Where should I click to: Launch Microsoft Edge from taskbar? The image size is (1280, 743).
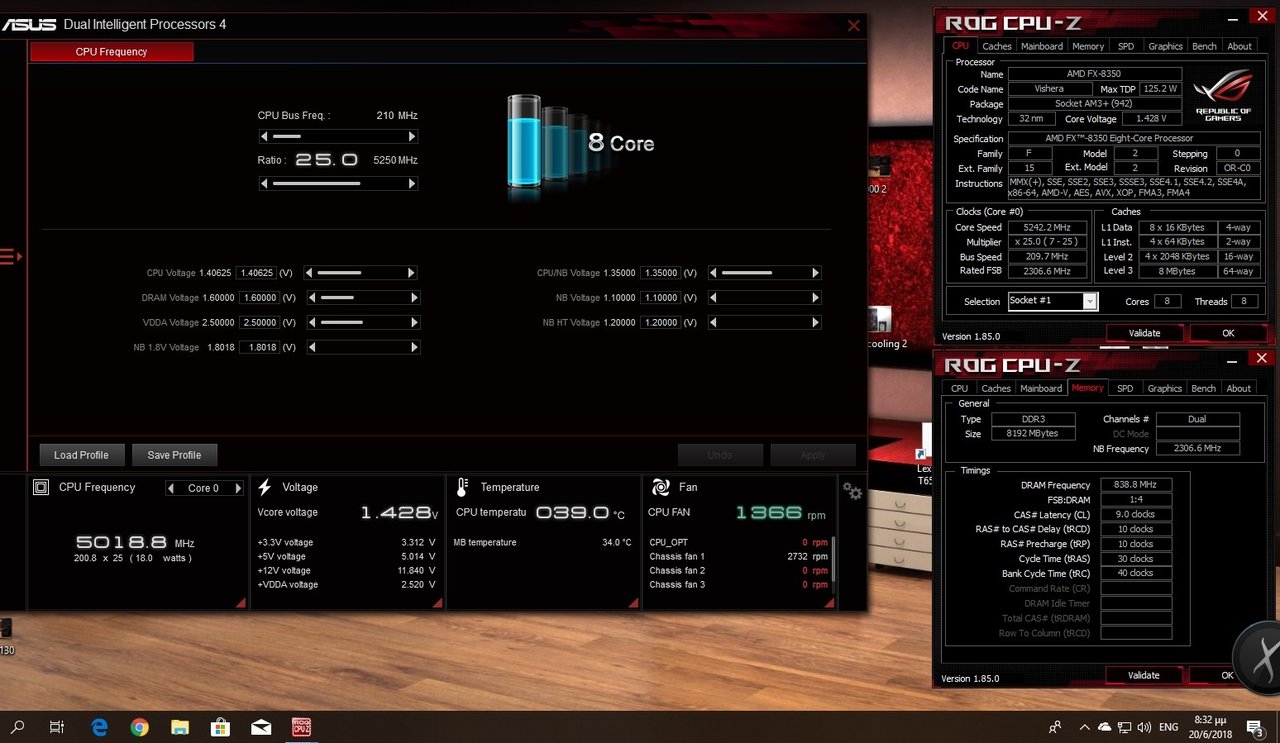pyautogui.click(x=99, y=727)
